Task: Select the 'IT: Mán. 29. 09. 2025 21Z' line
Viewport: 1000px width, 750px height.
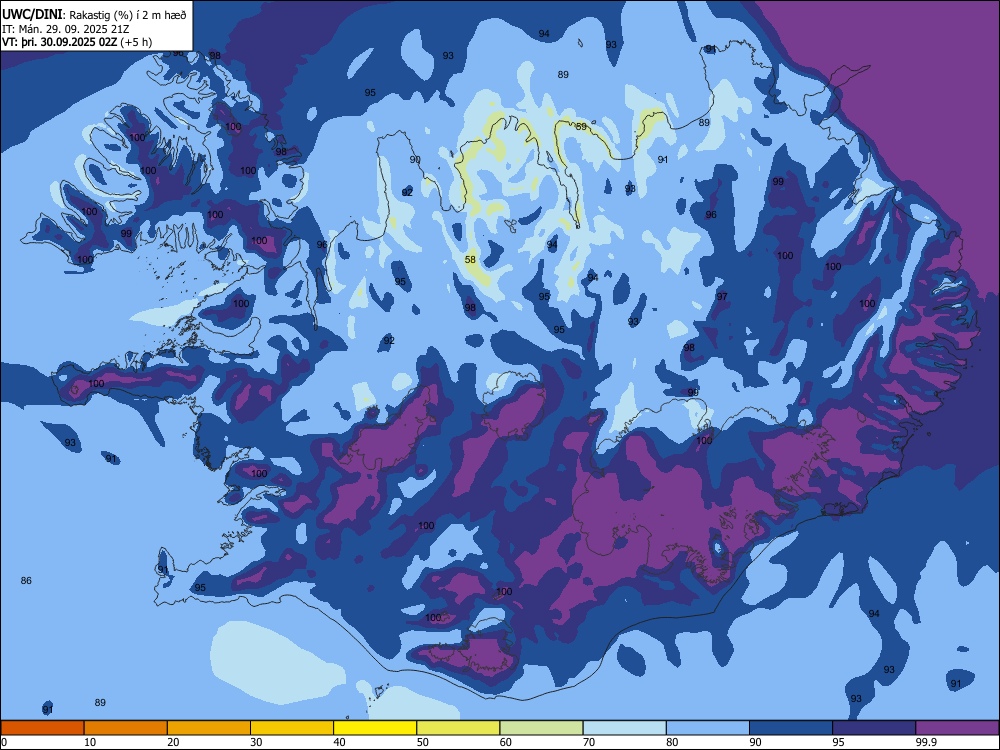Action: (66, 29)
